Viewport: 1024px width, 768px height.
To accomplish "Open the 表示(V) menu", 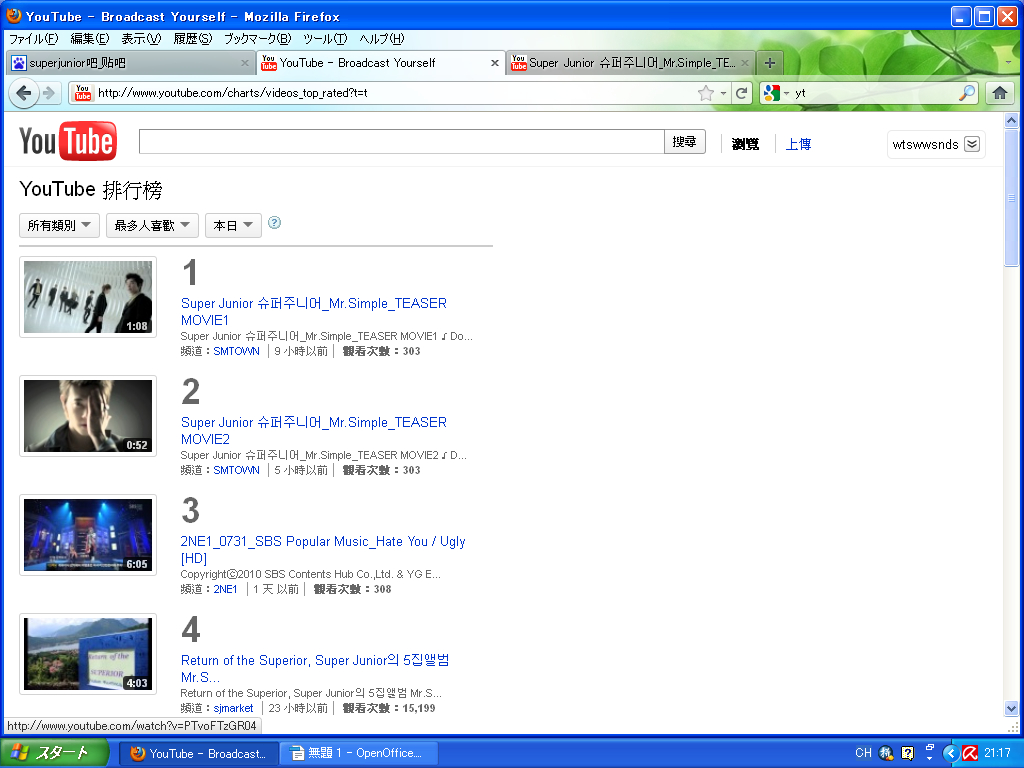I will (141, 39).
